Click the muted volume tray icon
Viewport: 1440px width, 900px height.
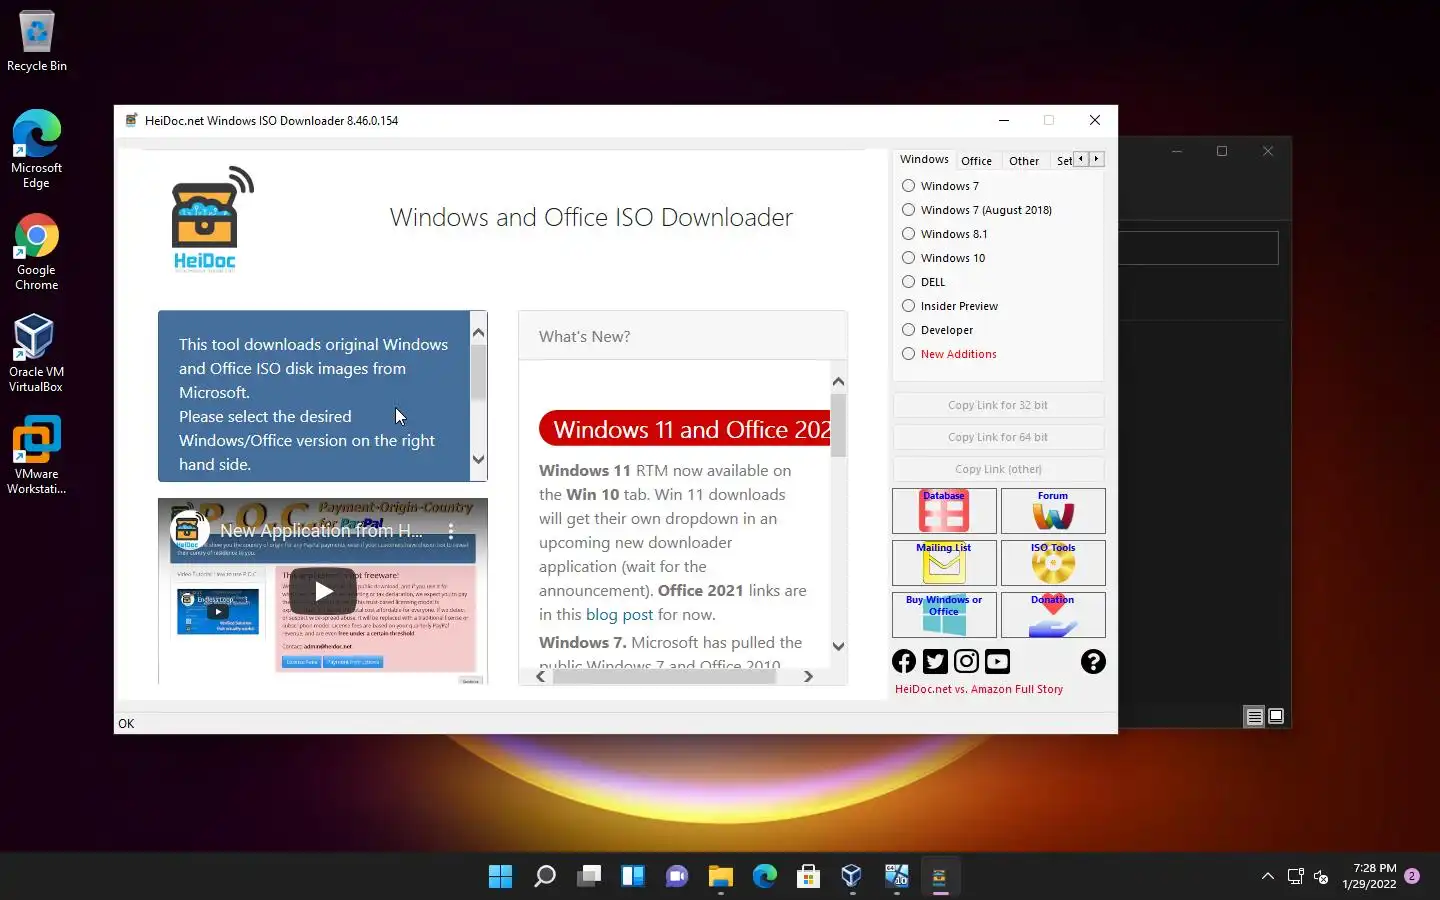pos(1321,877)
